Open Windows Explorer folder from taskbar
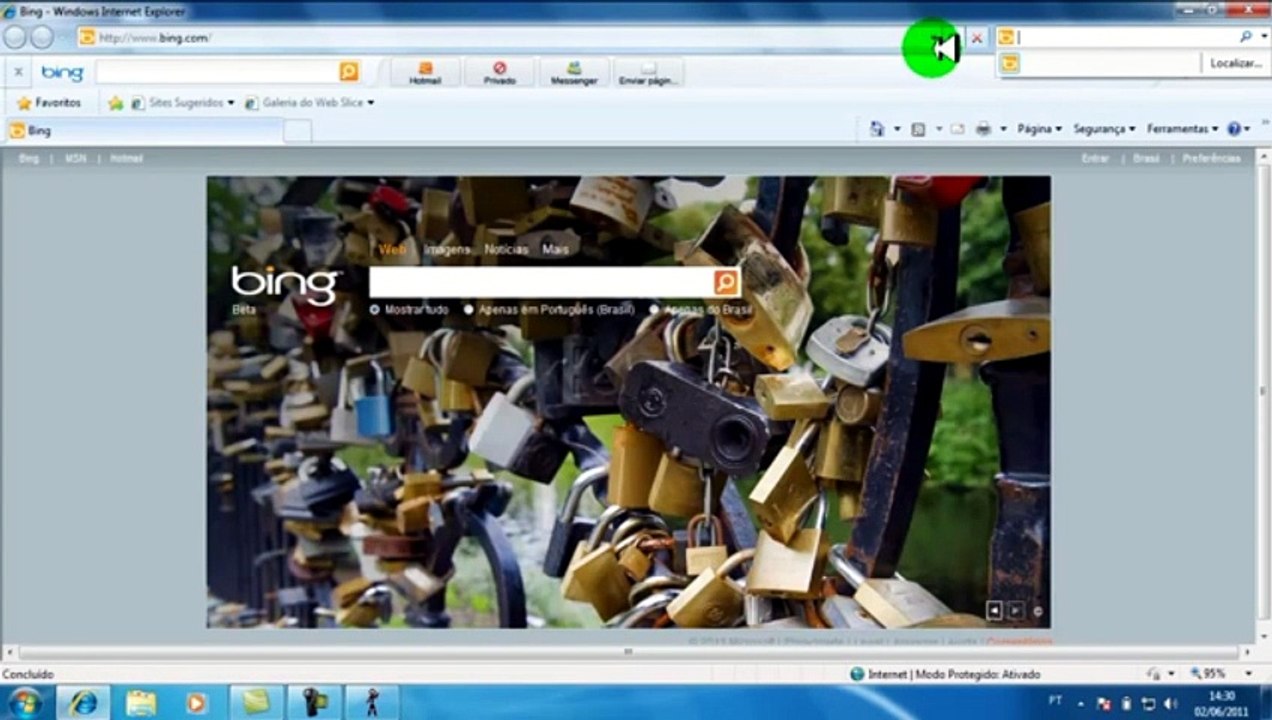The image size is (1272, 720). [x=141, y=702]
